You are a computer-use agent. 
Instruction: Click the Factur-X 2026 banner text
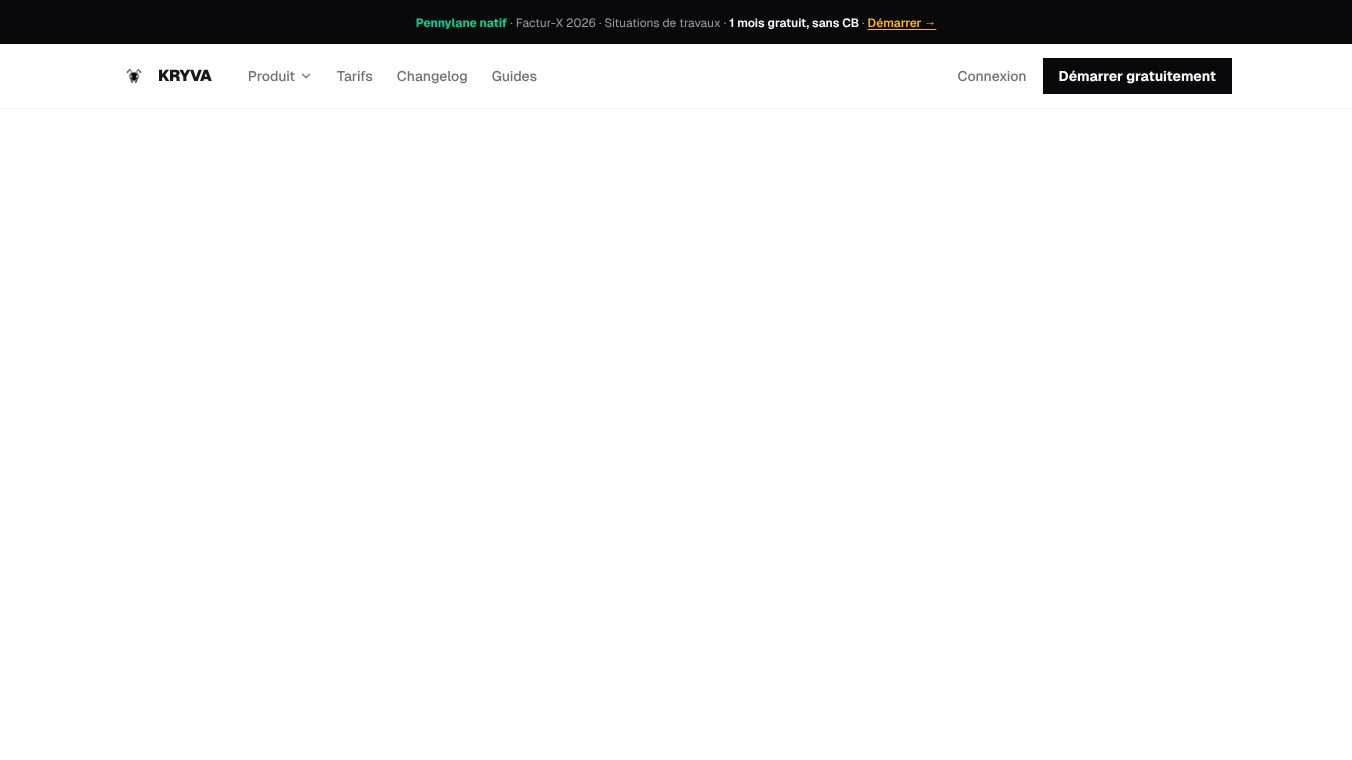(556, 23)
